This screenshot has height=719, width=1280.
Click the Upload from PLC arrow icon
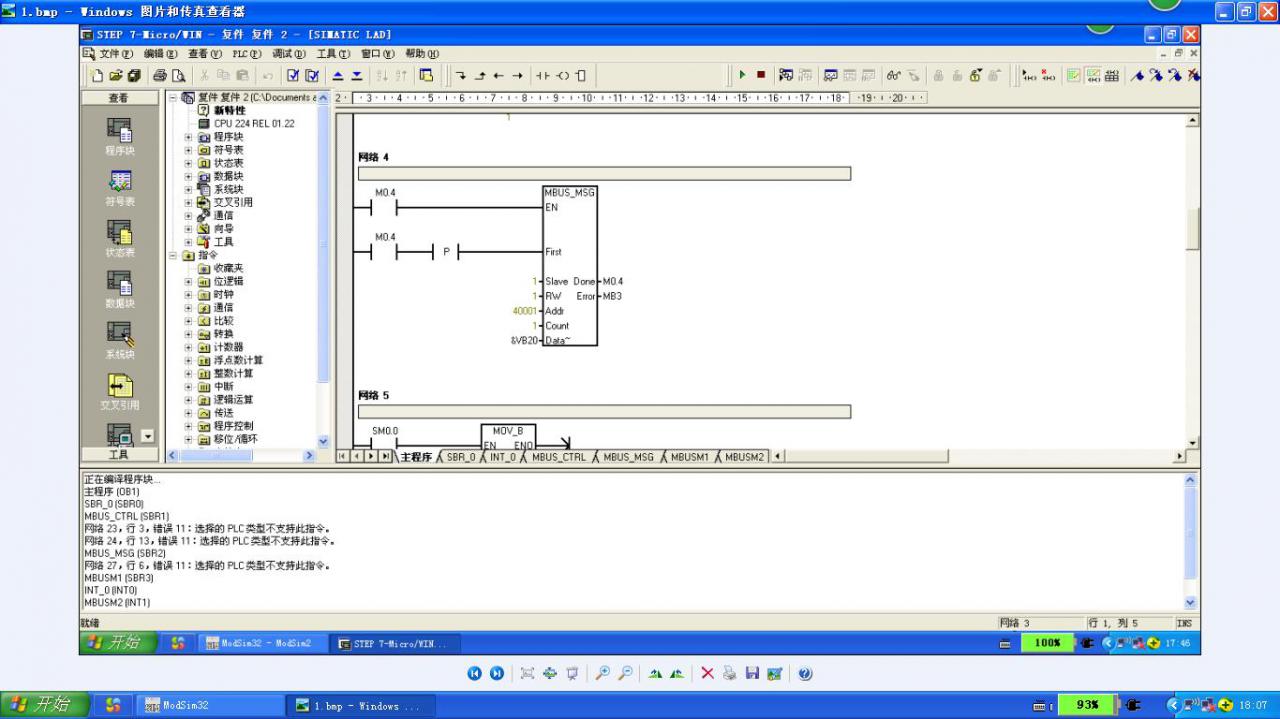[337, 75]
